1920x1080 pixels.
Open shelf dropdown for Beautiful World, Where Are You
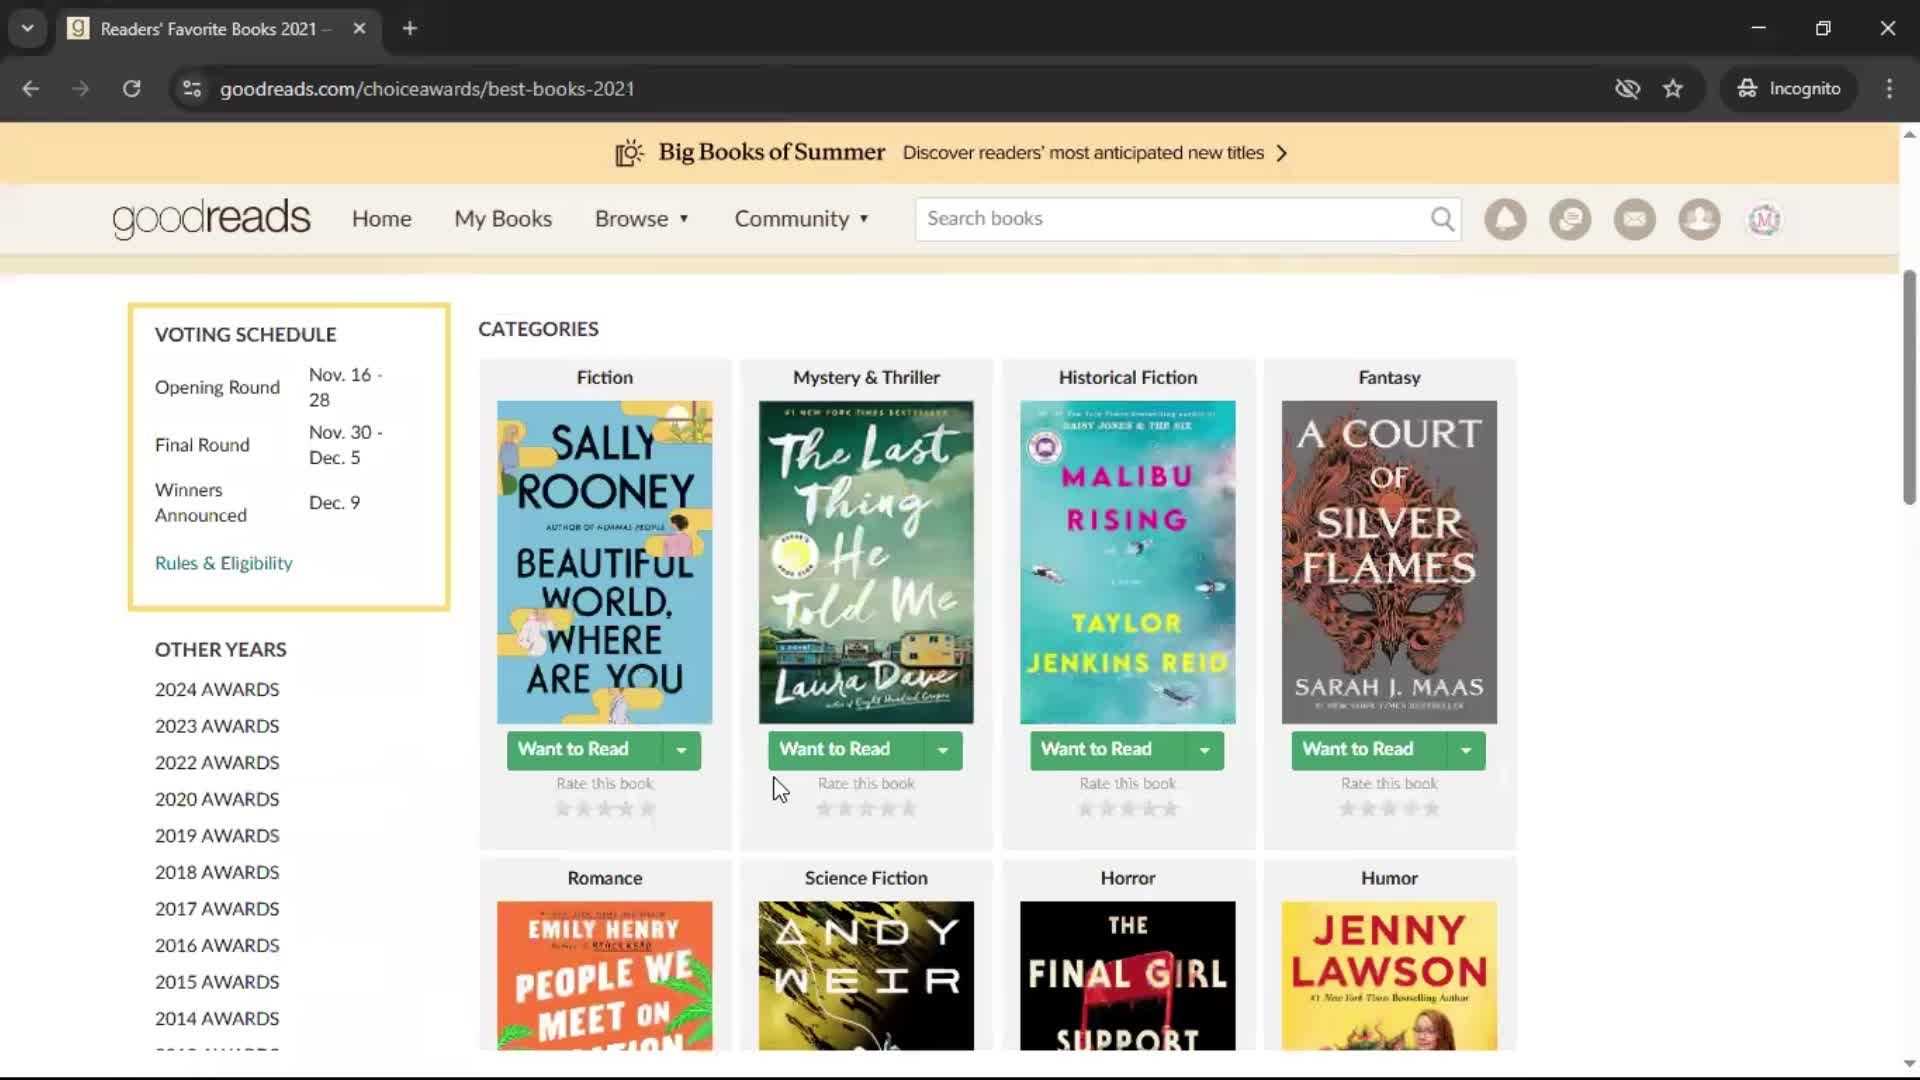tap(681, 750)
